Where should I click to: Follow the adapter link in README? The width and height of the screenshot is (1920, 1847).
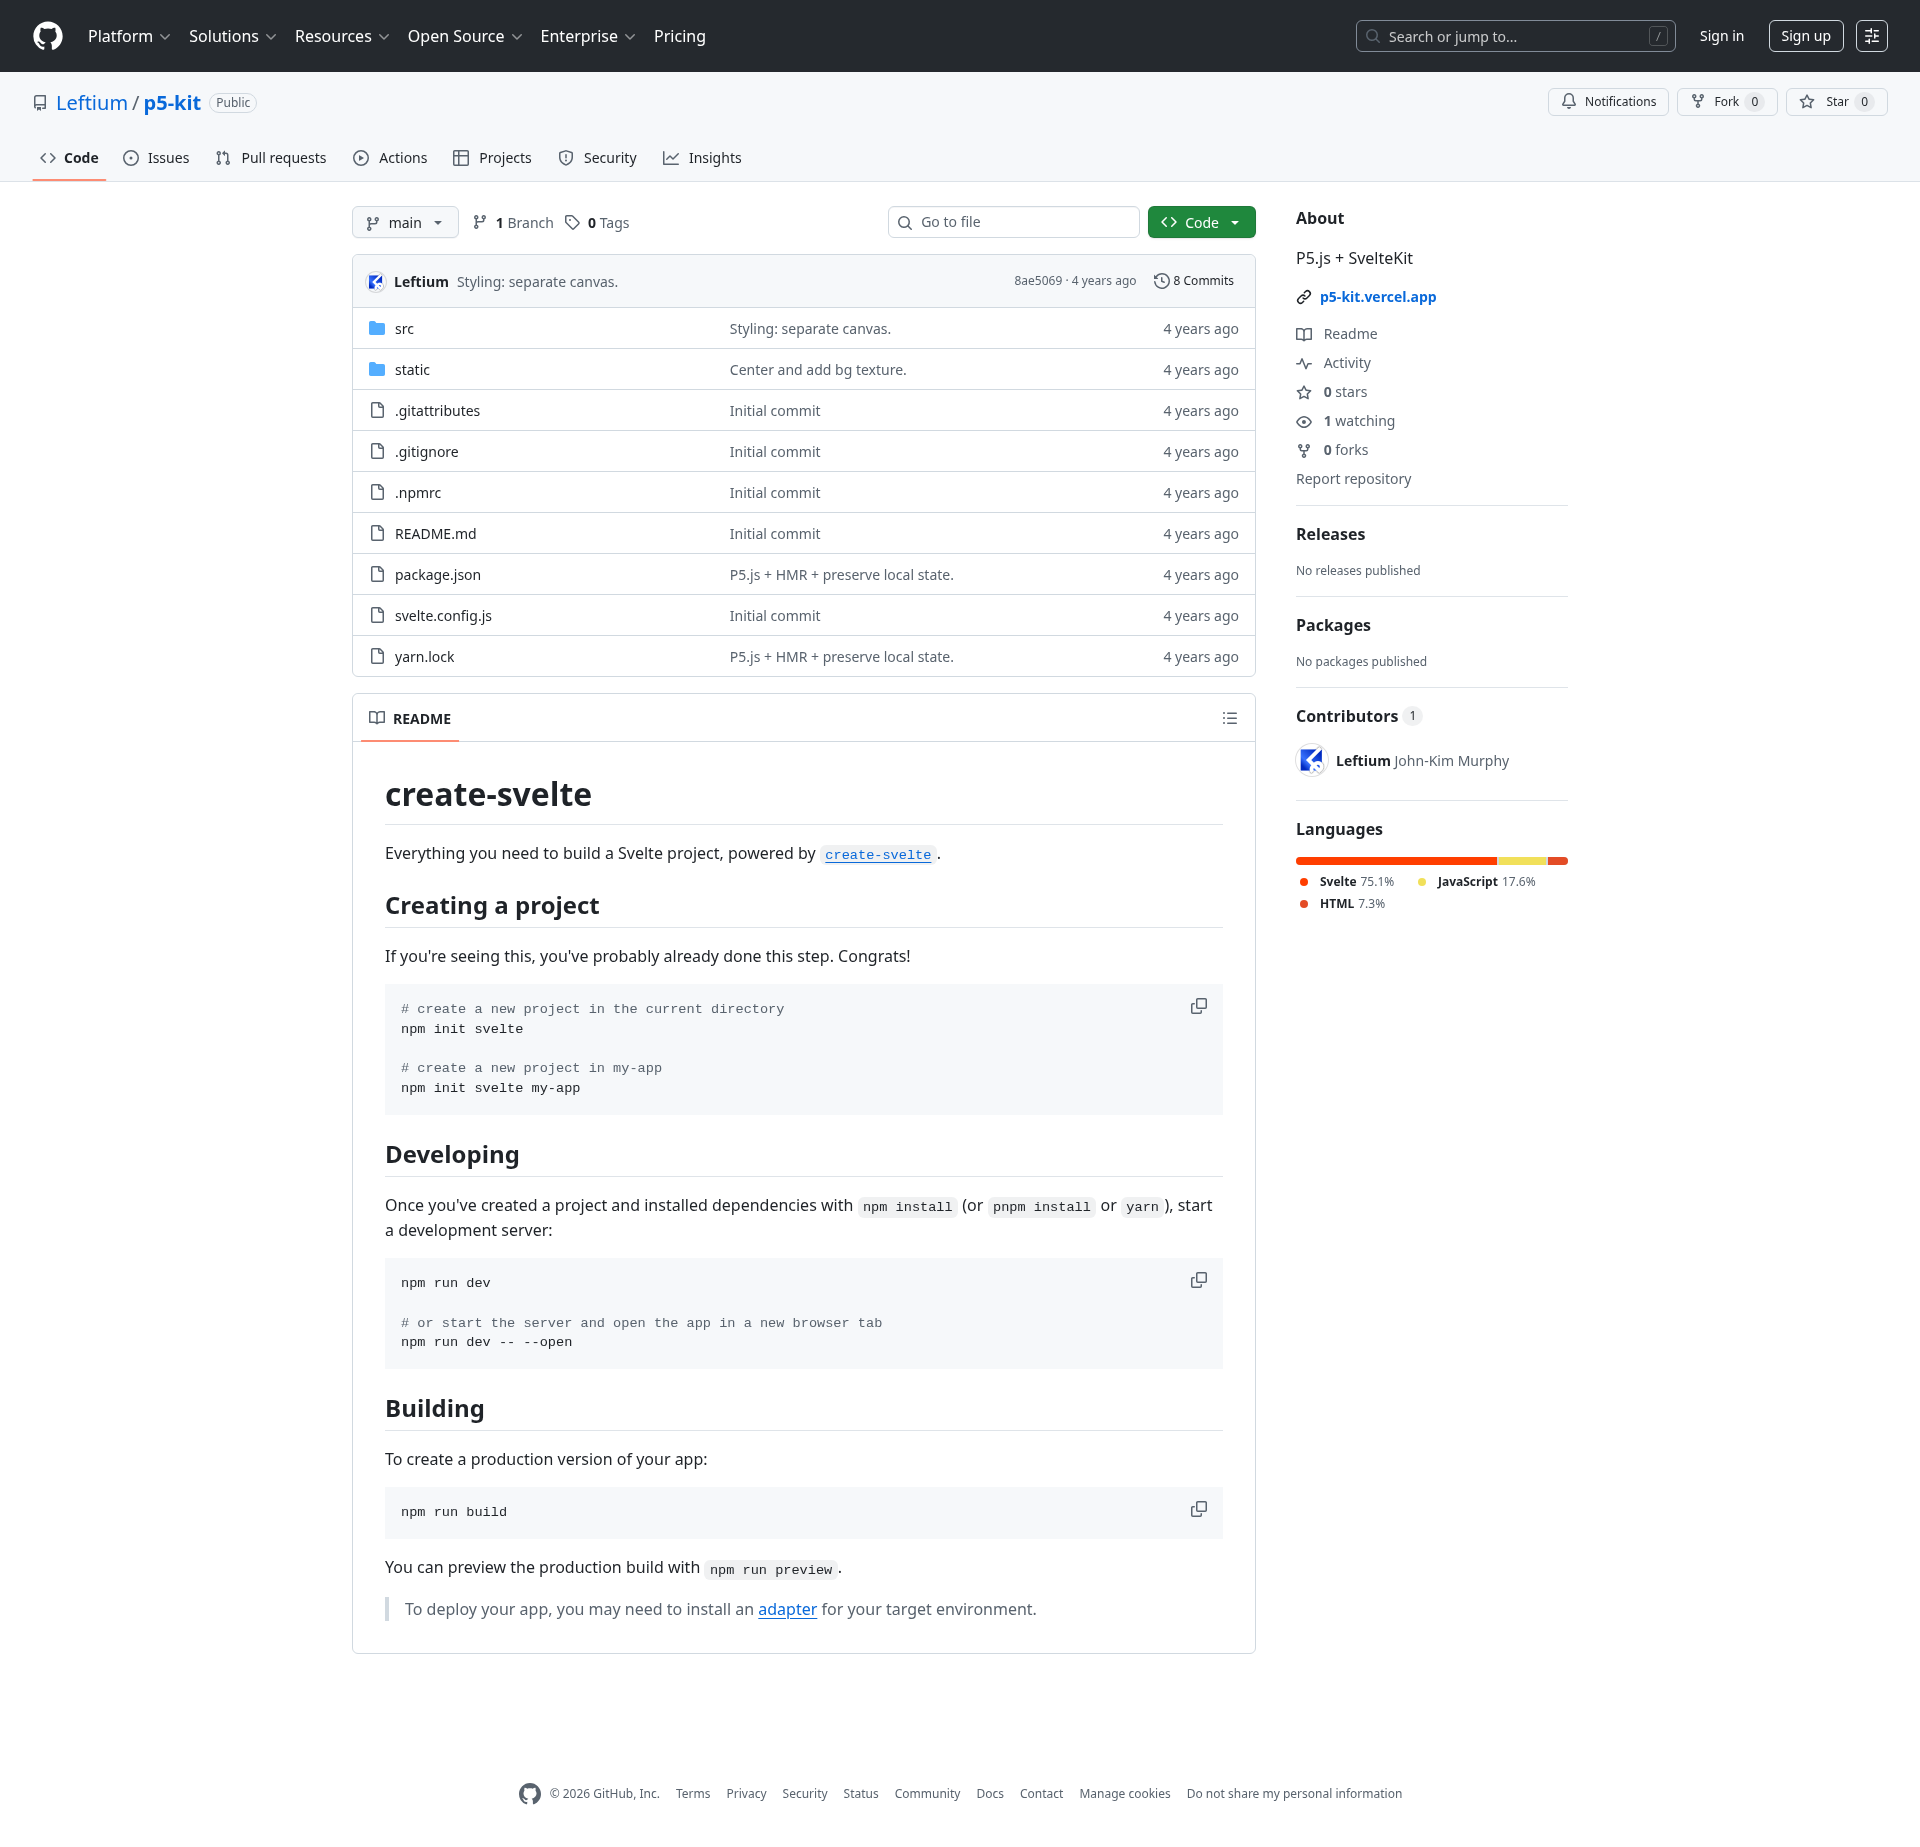787,1609
